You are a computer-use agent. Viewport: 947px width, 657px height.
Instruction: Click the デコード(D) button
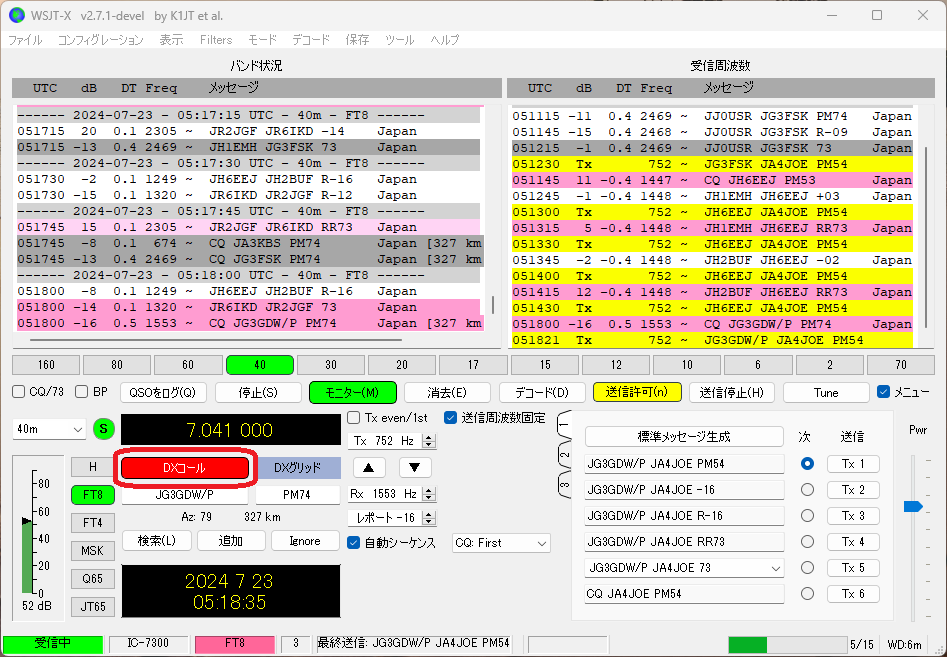(542, 393)
